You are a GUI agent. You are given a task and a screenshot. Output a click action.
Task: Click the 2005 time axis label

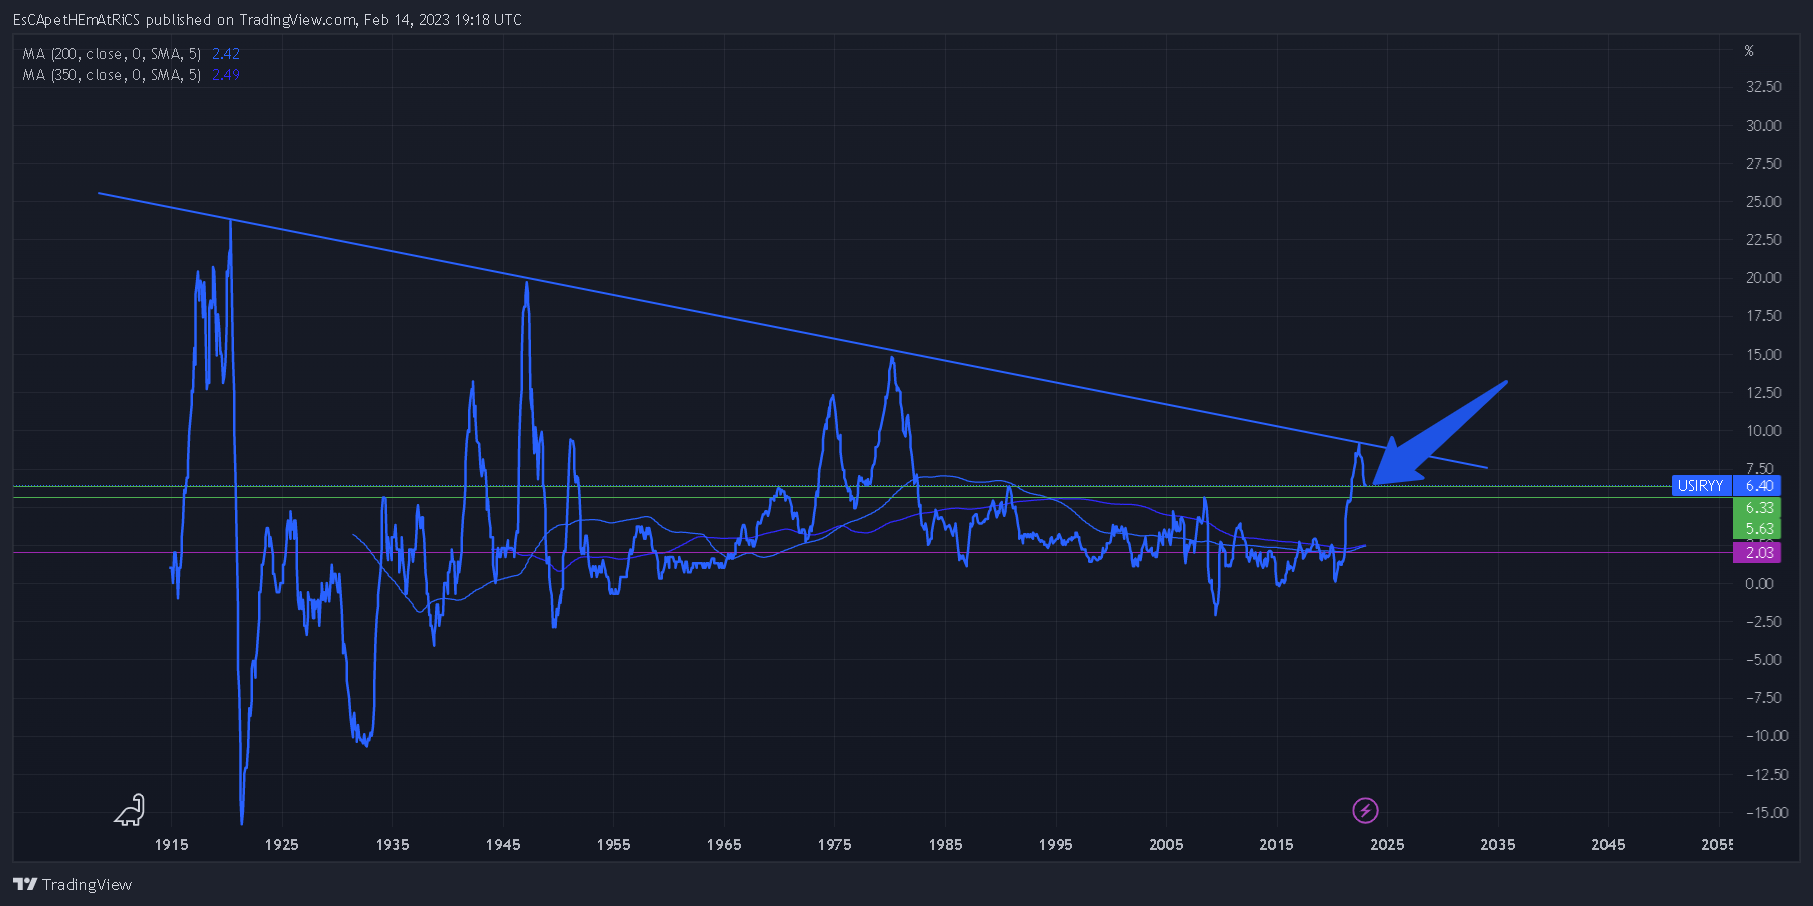click(1166, 844)
